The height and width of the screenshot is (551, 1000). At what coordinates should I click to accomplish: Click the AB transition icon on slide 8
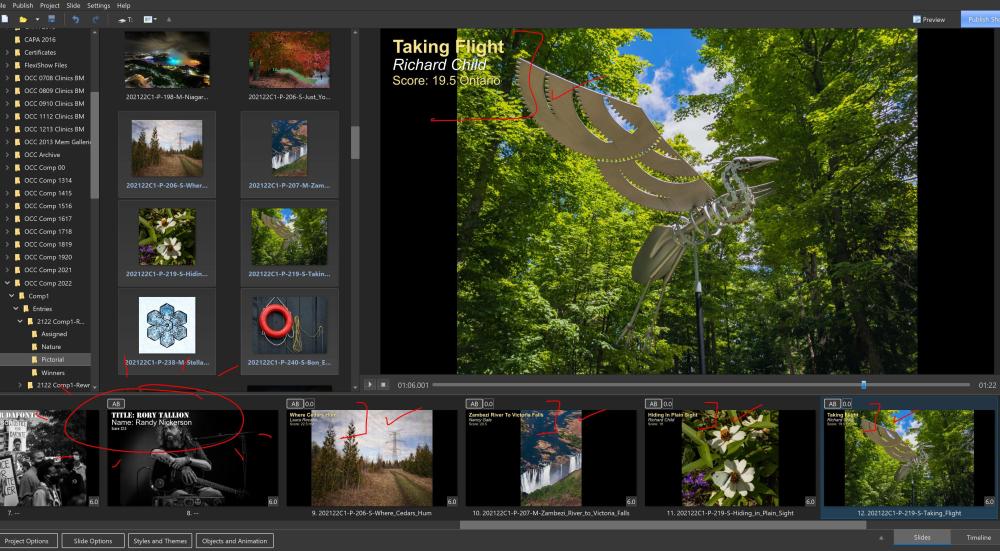click(x=115, y=404)
